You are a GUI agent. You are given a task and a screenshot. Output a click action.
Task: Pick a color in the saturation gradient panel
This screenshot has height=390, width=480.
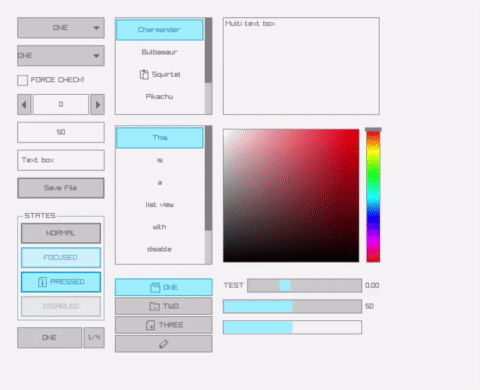tap(291, 196)
